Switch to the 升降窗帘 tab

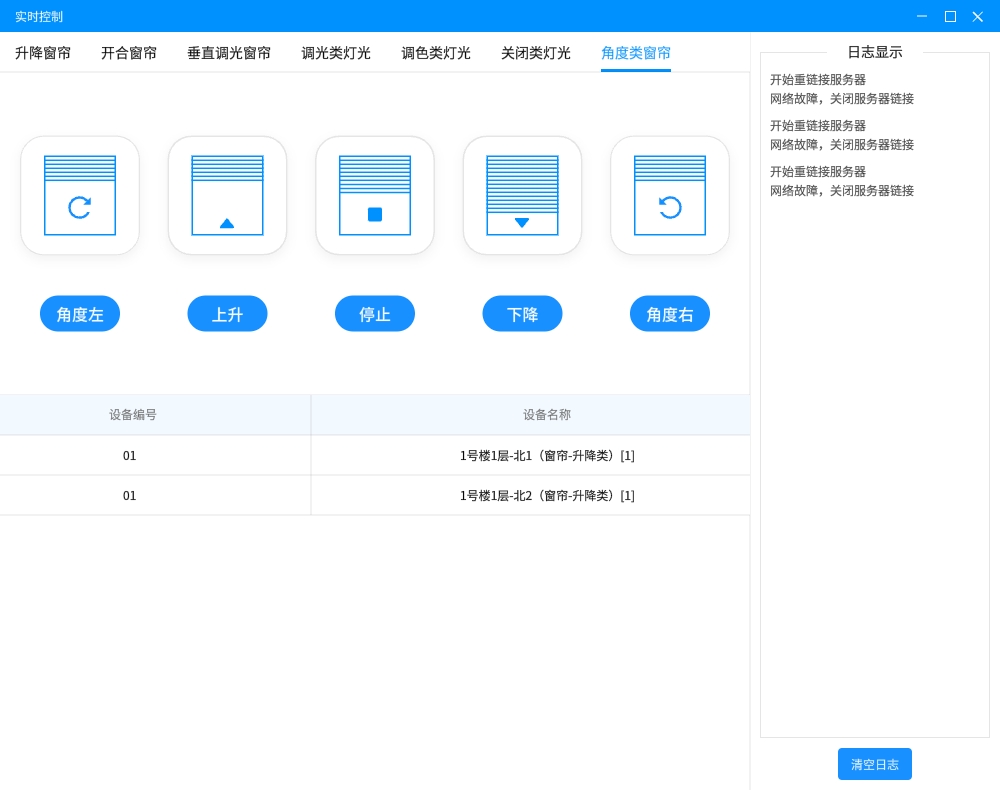pos(43,53)
